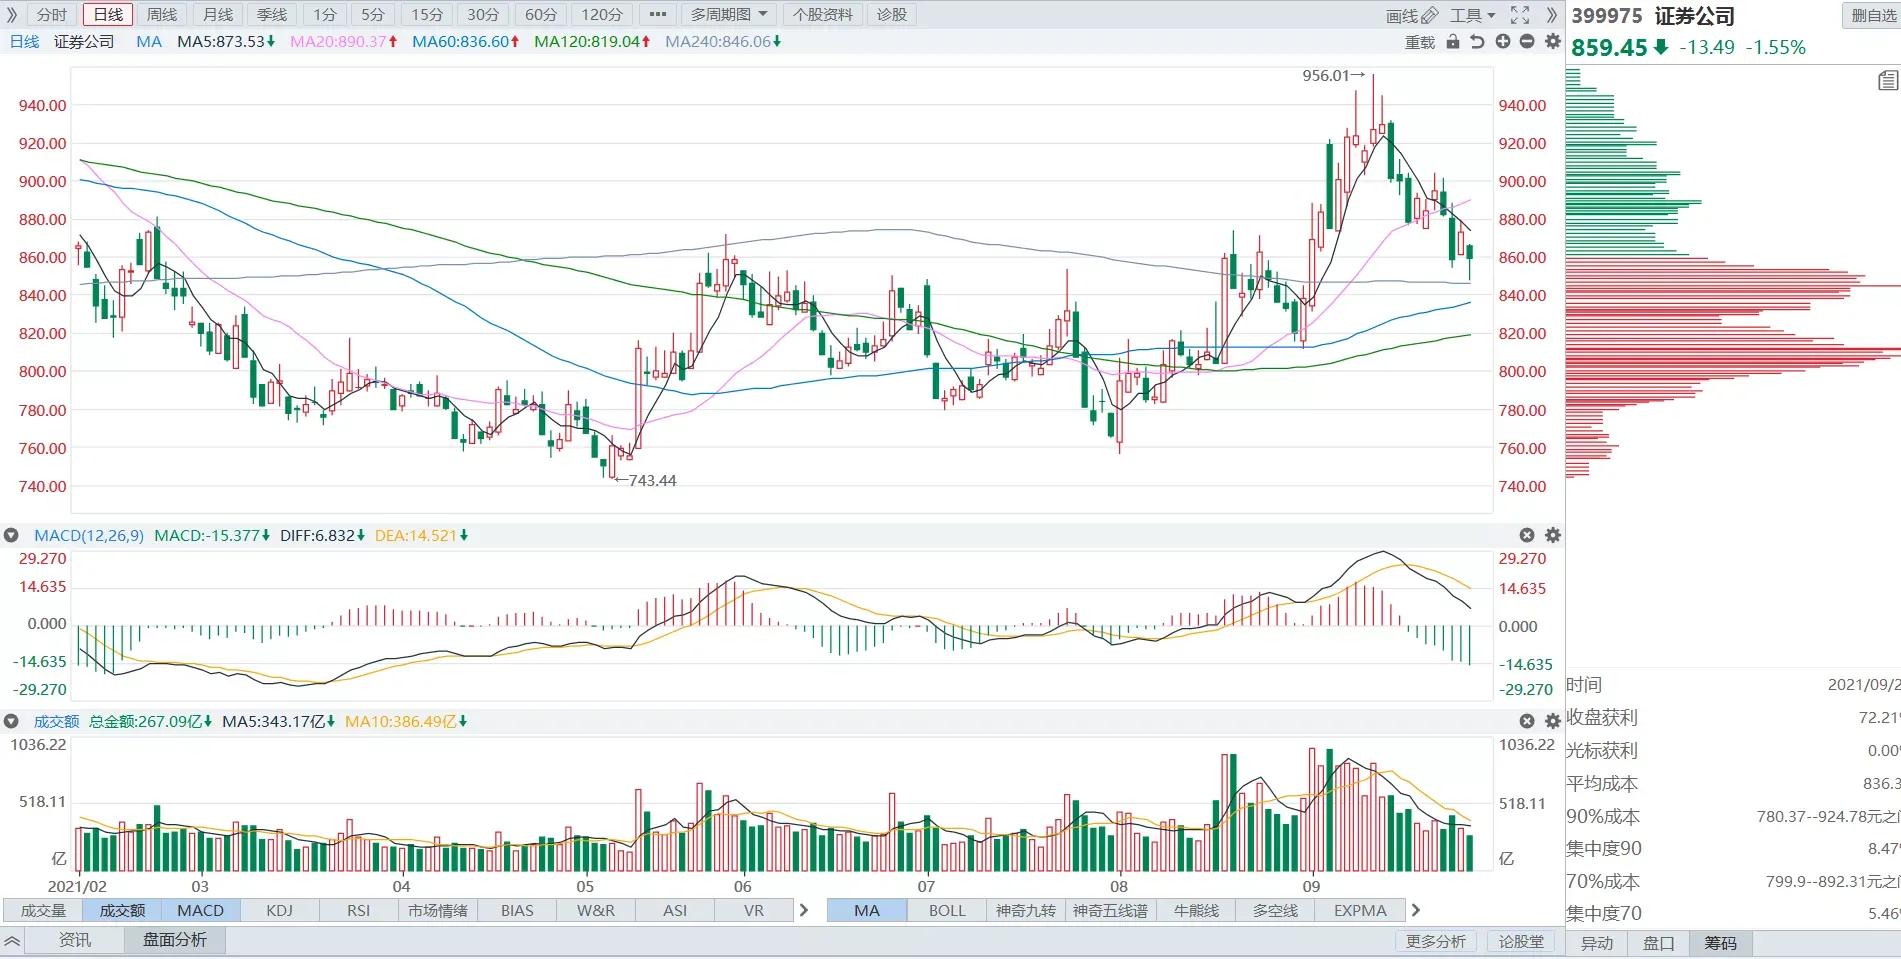The image size is (1901, 959).
Task: Click double chevron at top-left corner
Action: [x=12, y=14]
